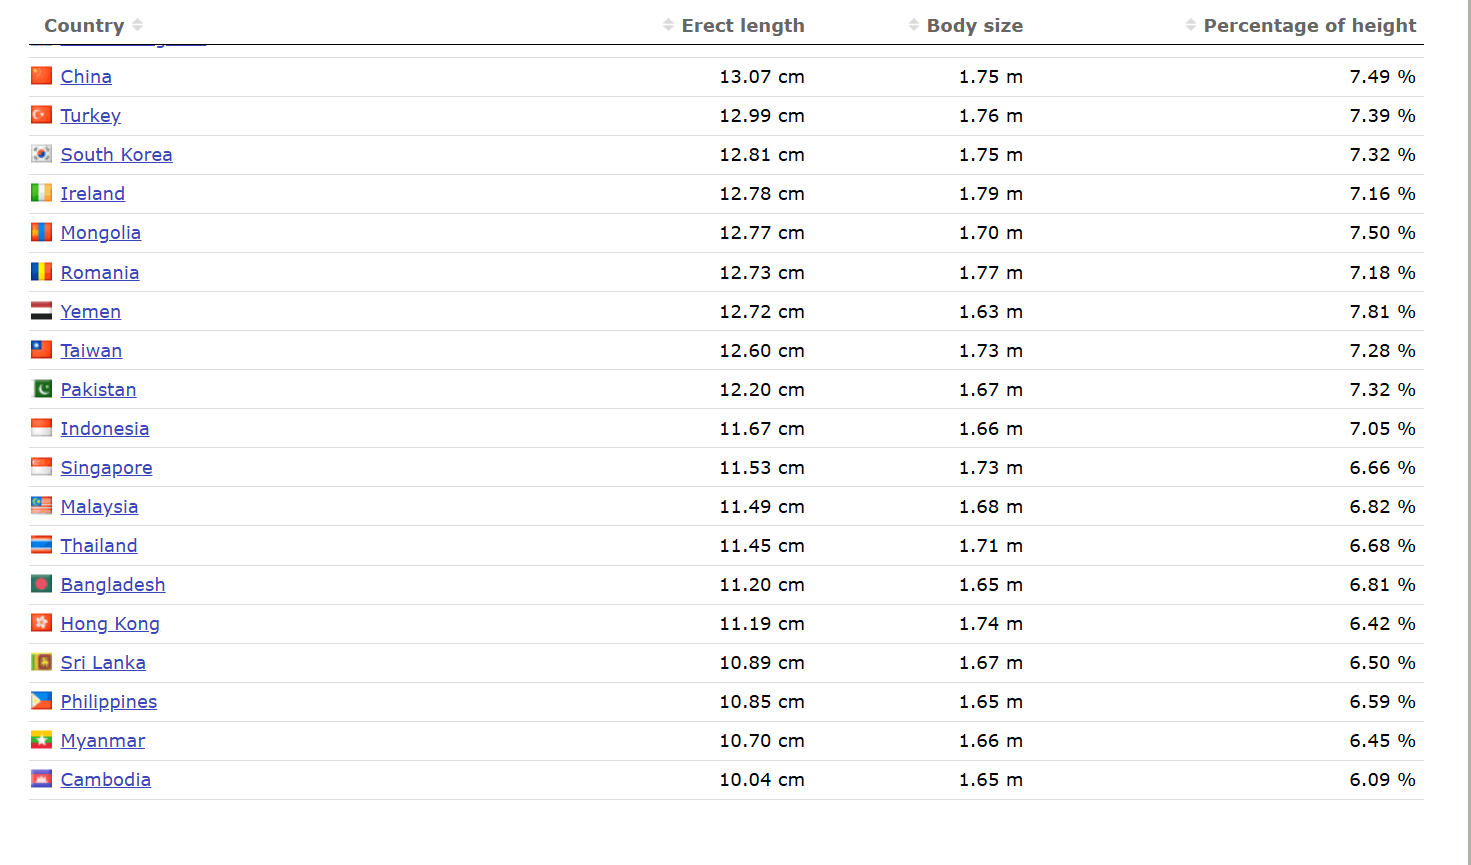Click the Pakistan flag icon
This screenshot has height=865, width=1471.
coord(41,389)
